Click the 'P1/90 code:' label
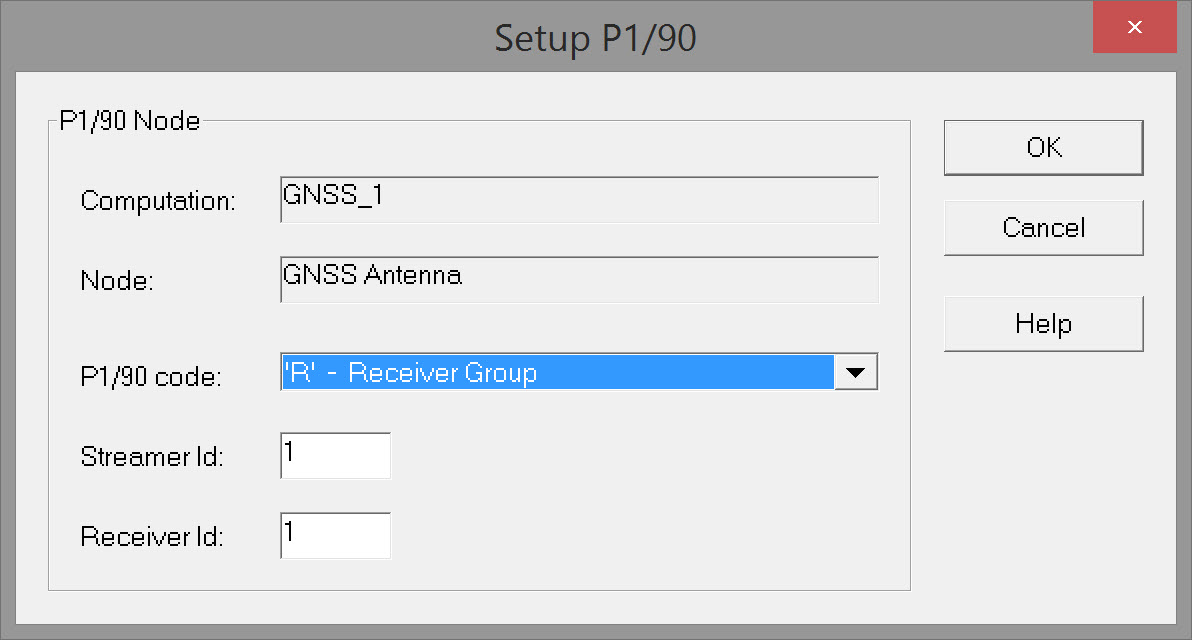This screenshot has width=1192, height=640. [151, 378]
